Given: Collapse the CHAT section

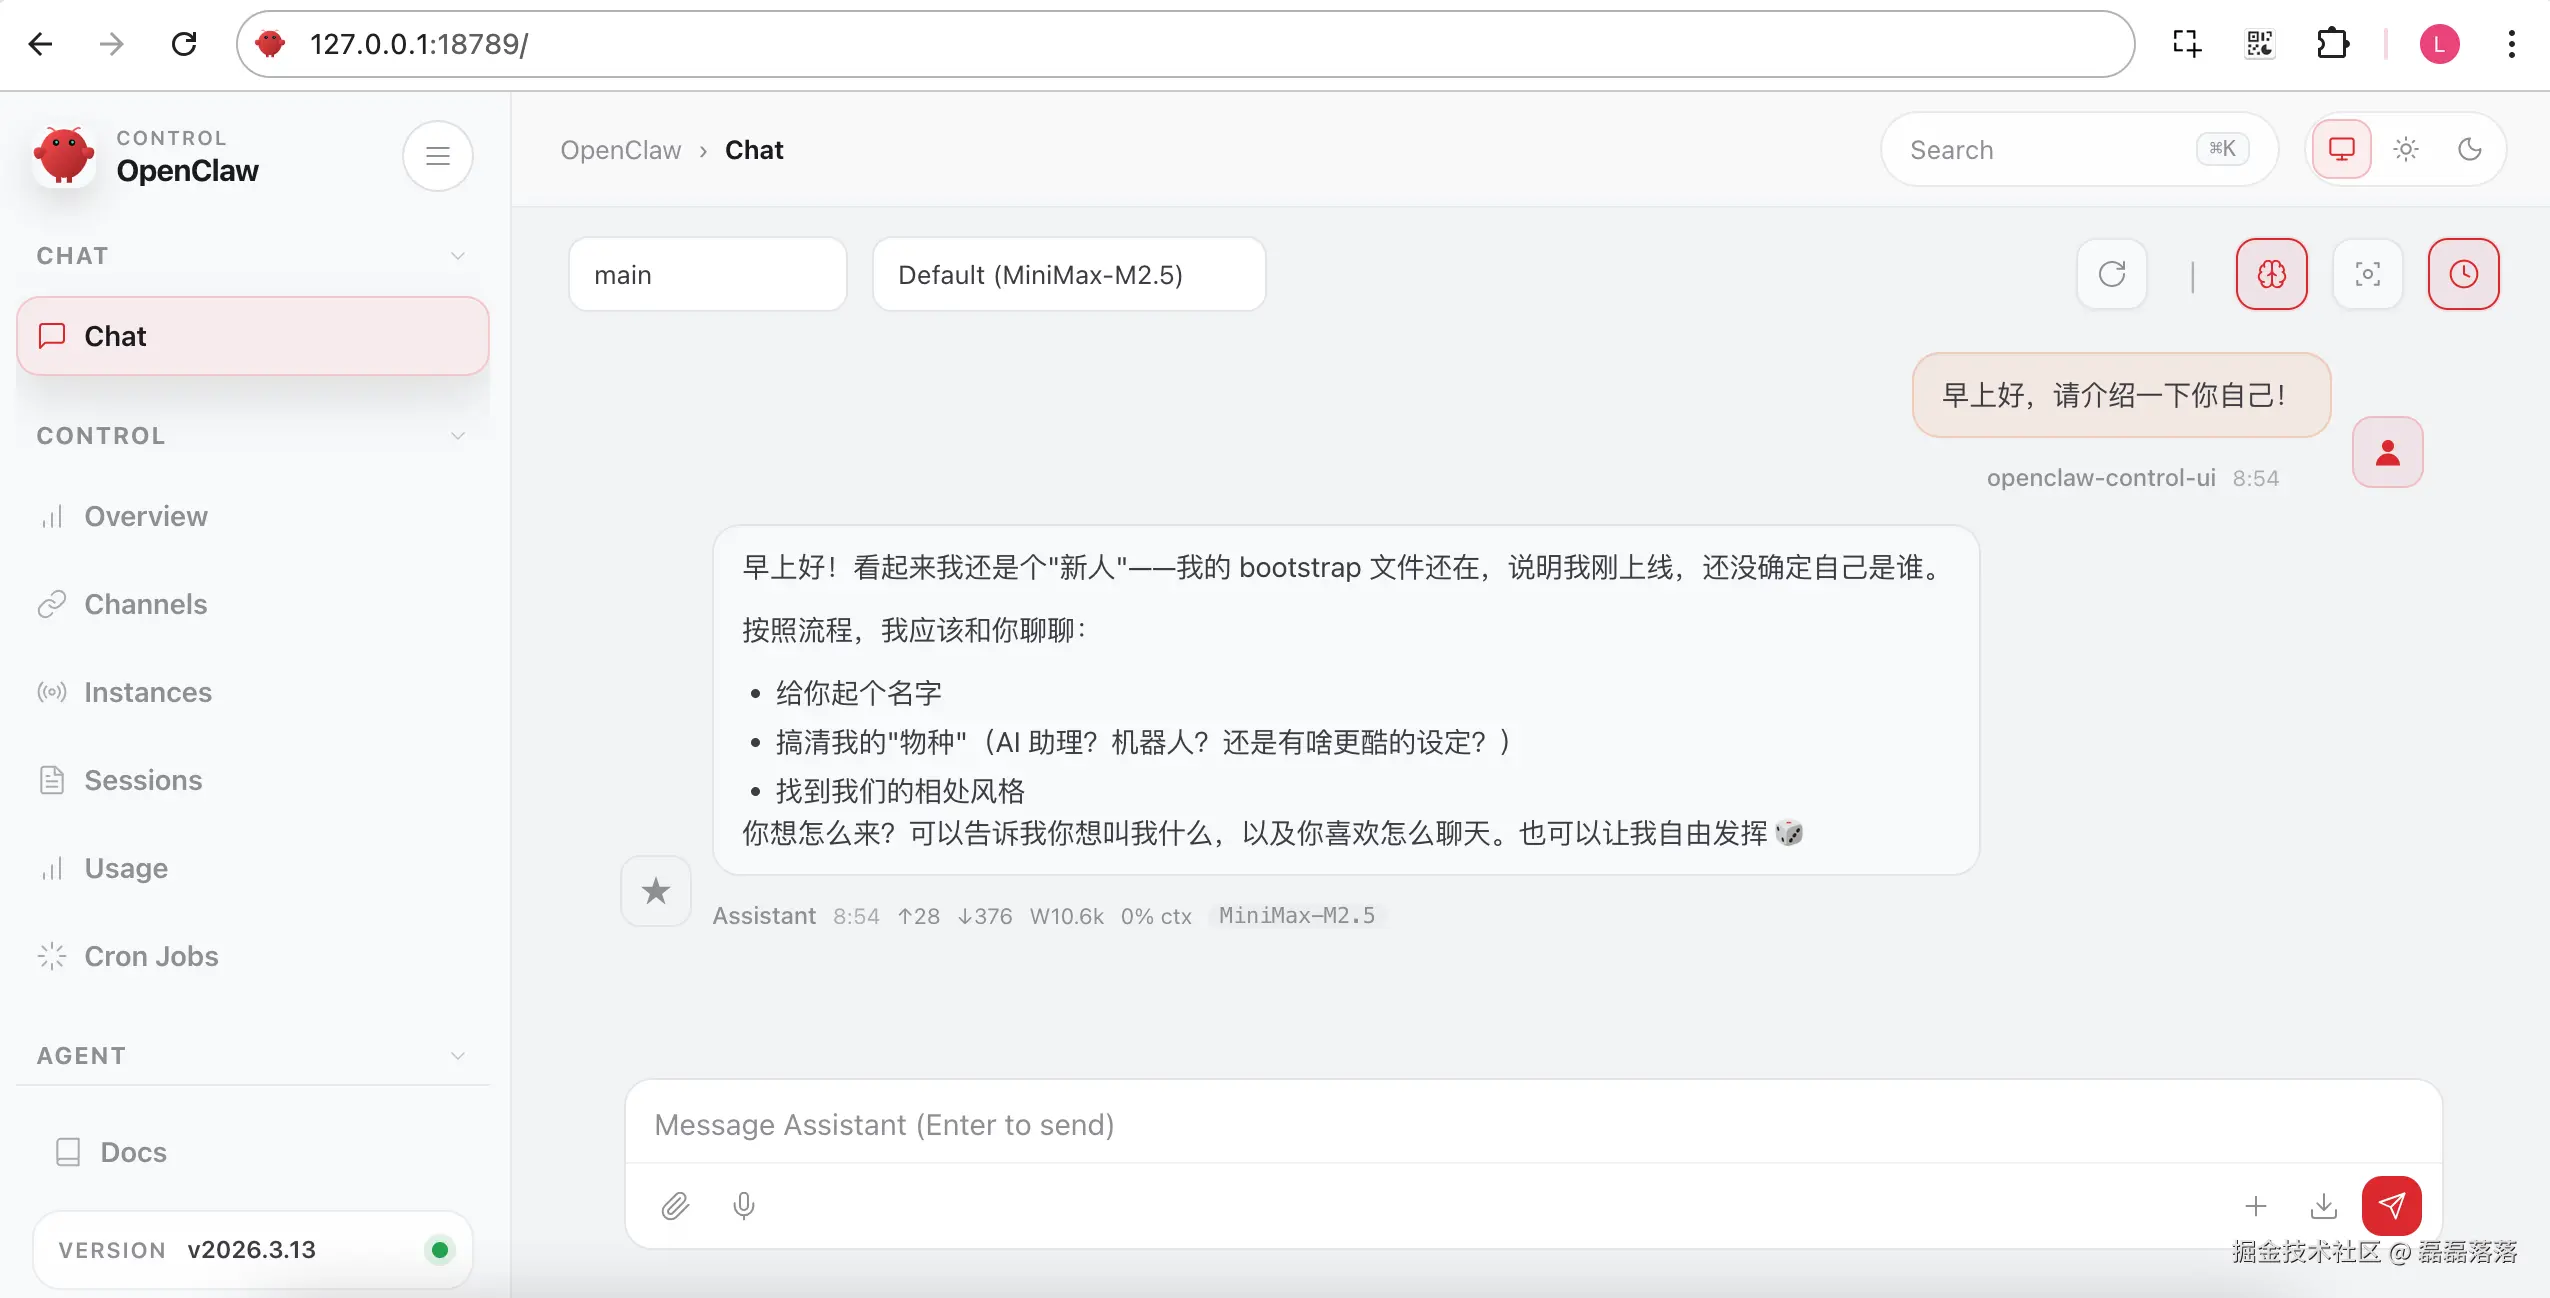Looking at the screenshot, I should [x=458, y=256].
